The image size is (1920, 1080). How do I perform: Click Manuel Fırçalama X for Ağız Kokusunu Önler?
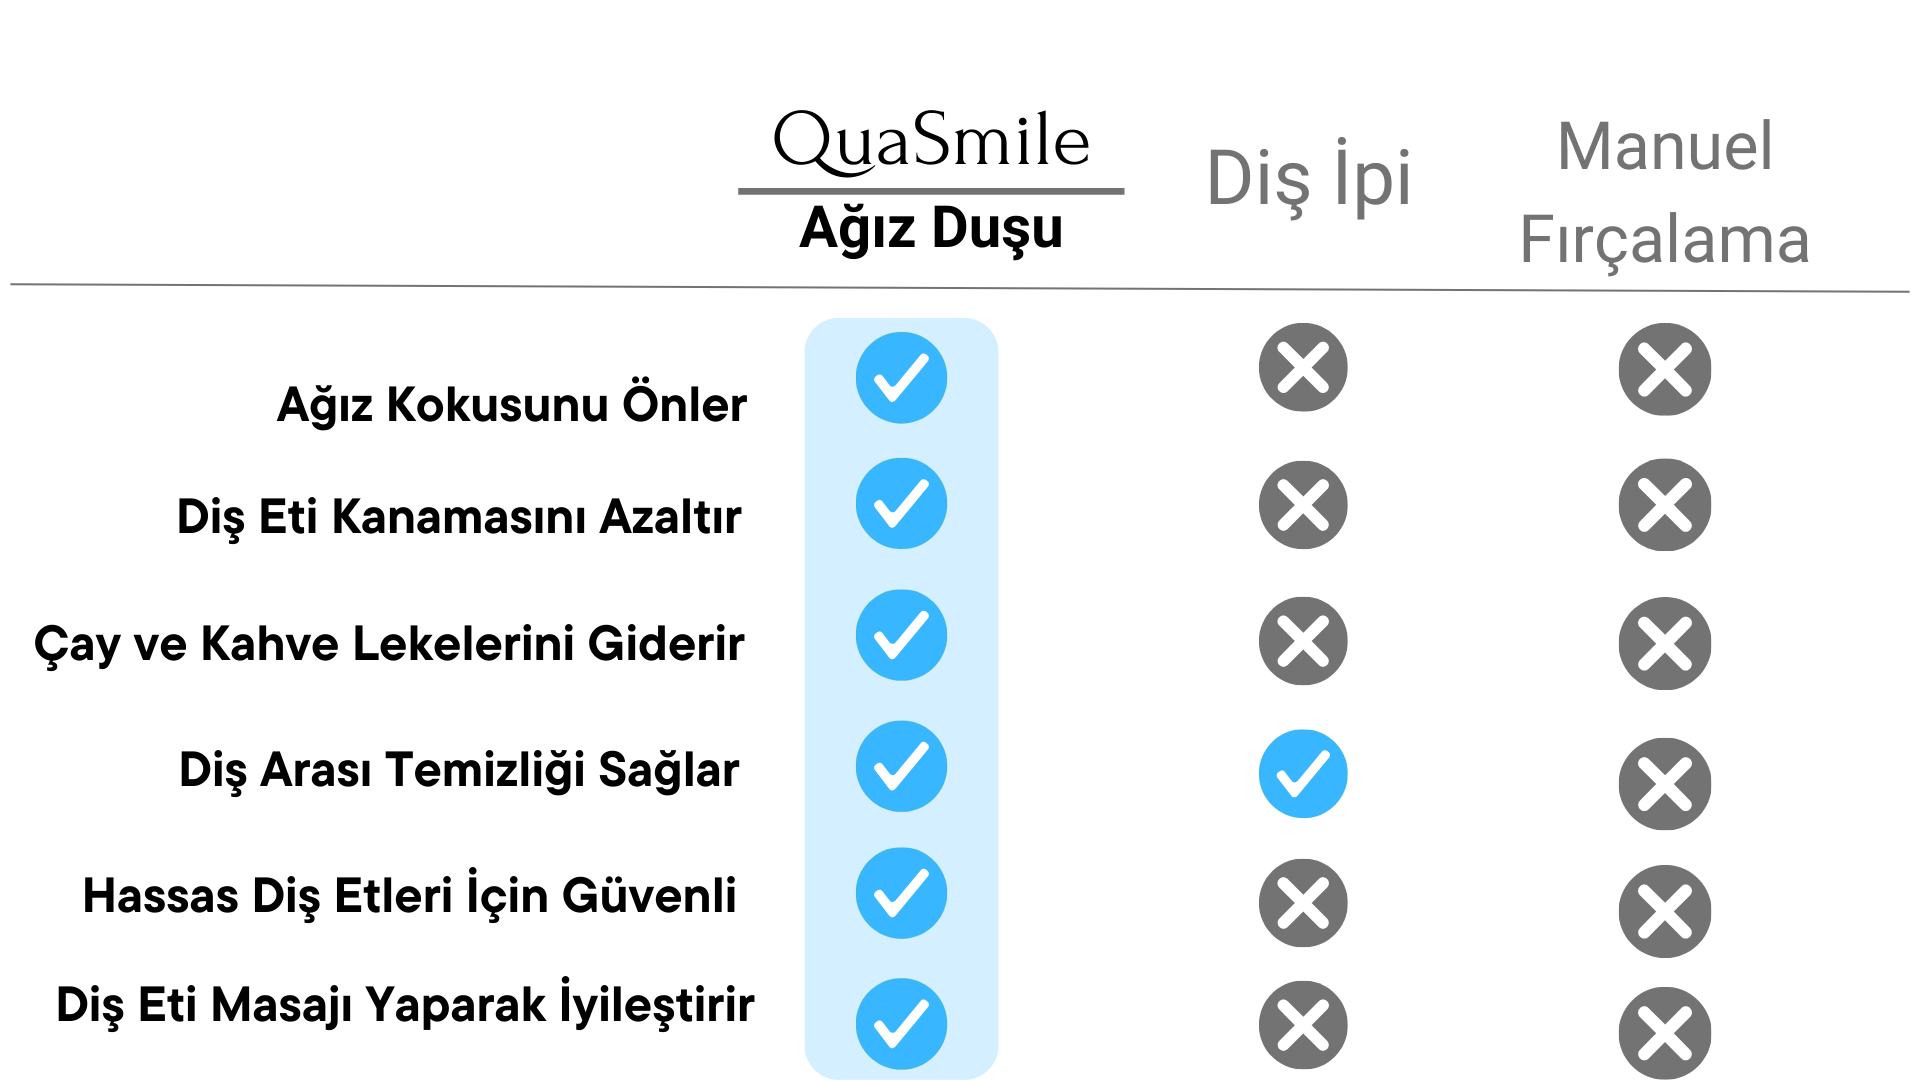point(1665,369)
